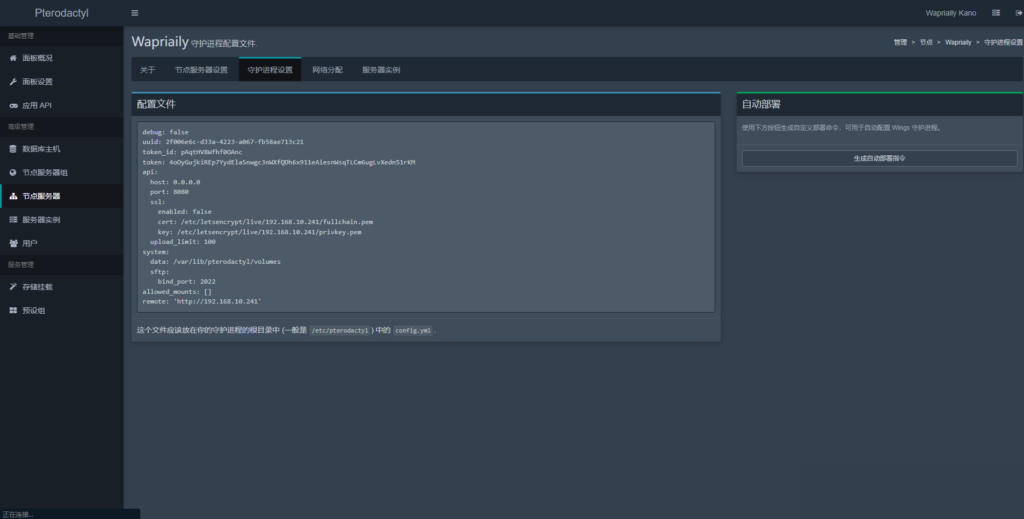
Task: Click the server list icon in top bar
Action: (996, 13)
